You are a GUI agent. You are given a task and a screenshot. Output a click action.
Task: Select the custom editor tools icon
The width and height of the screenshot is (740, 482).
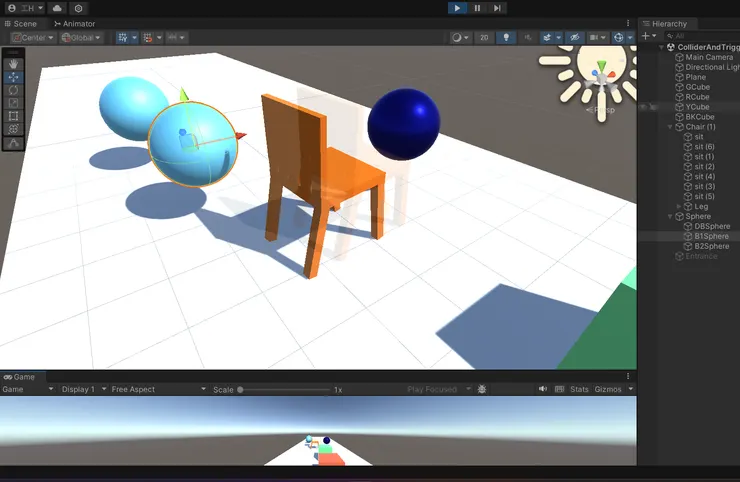(13, 143)
